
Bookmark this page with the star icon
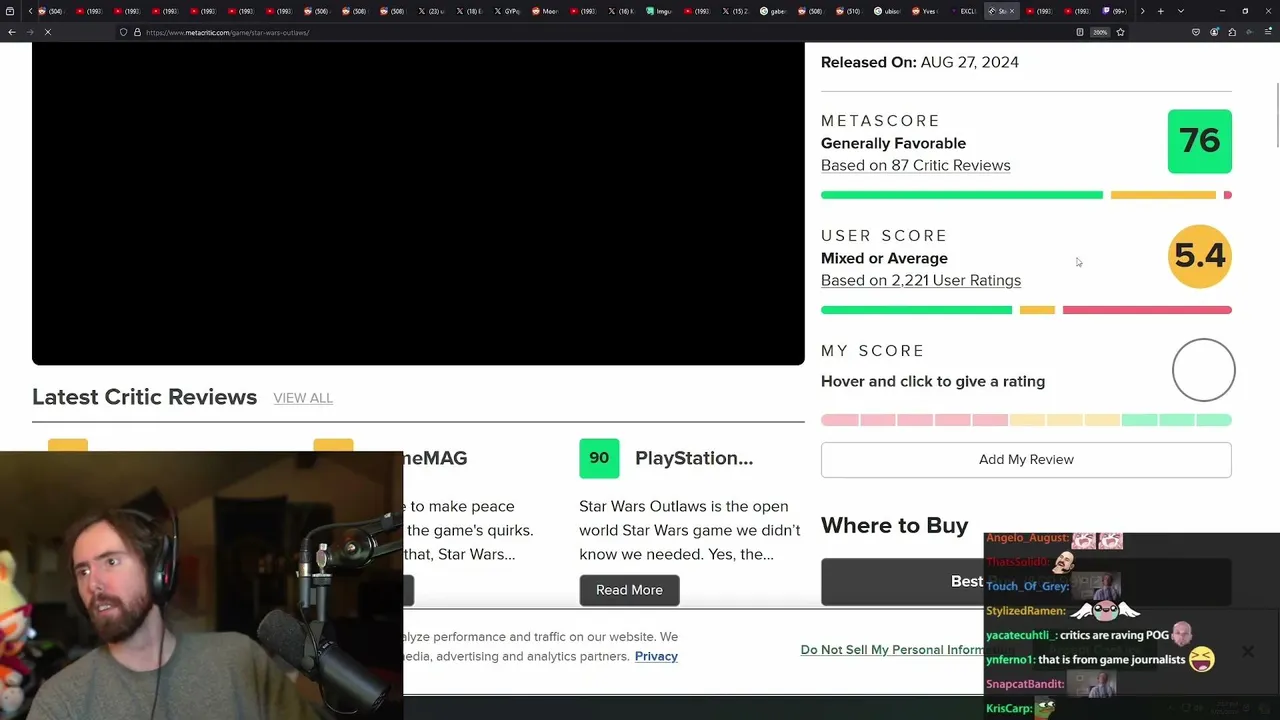point(1121,32)
